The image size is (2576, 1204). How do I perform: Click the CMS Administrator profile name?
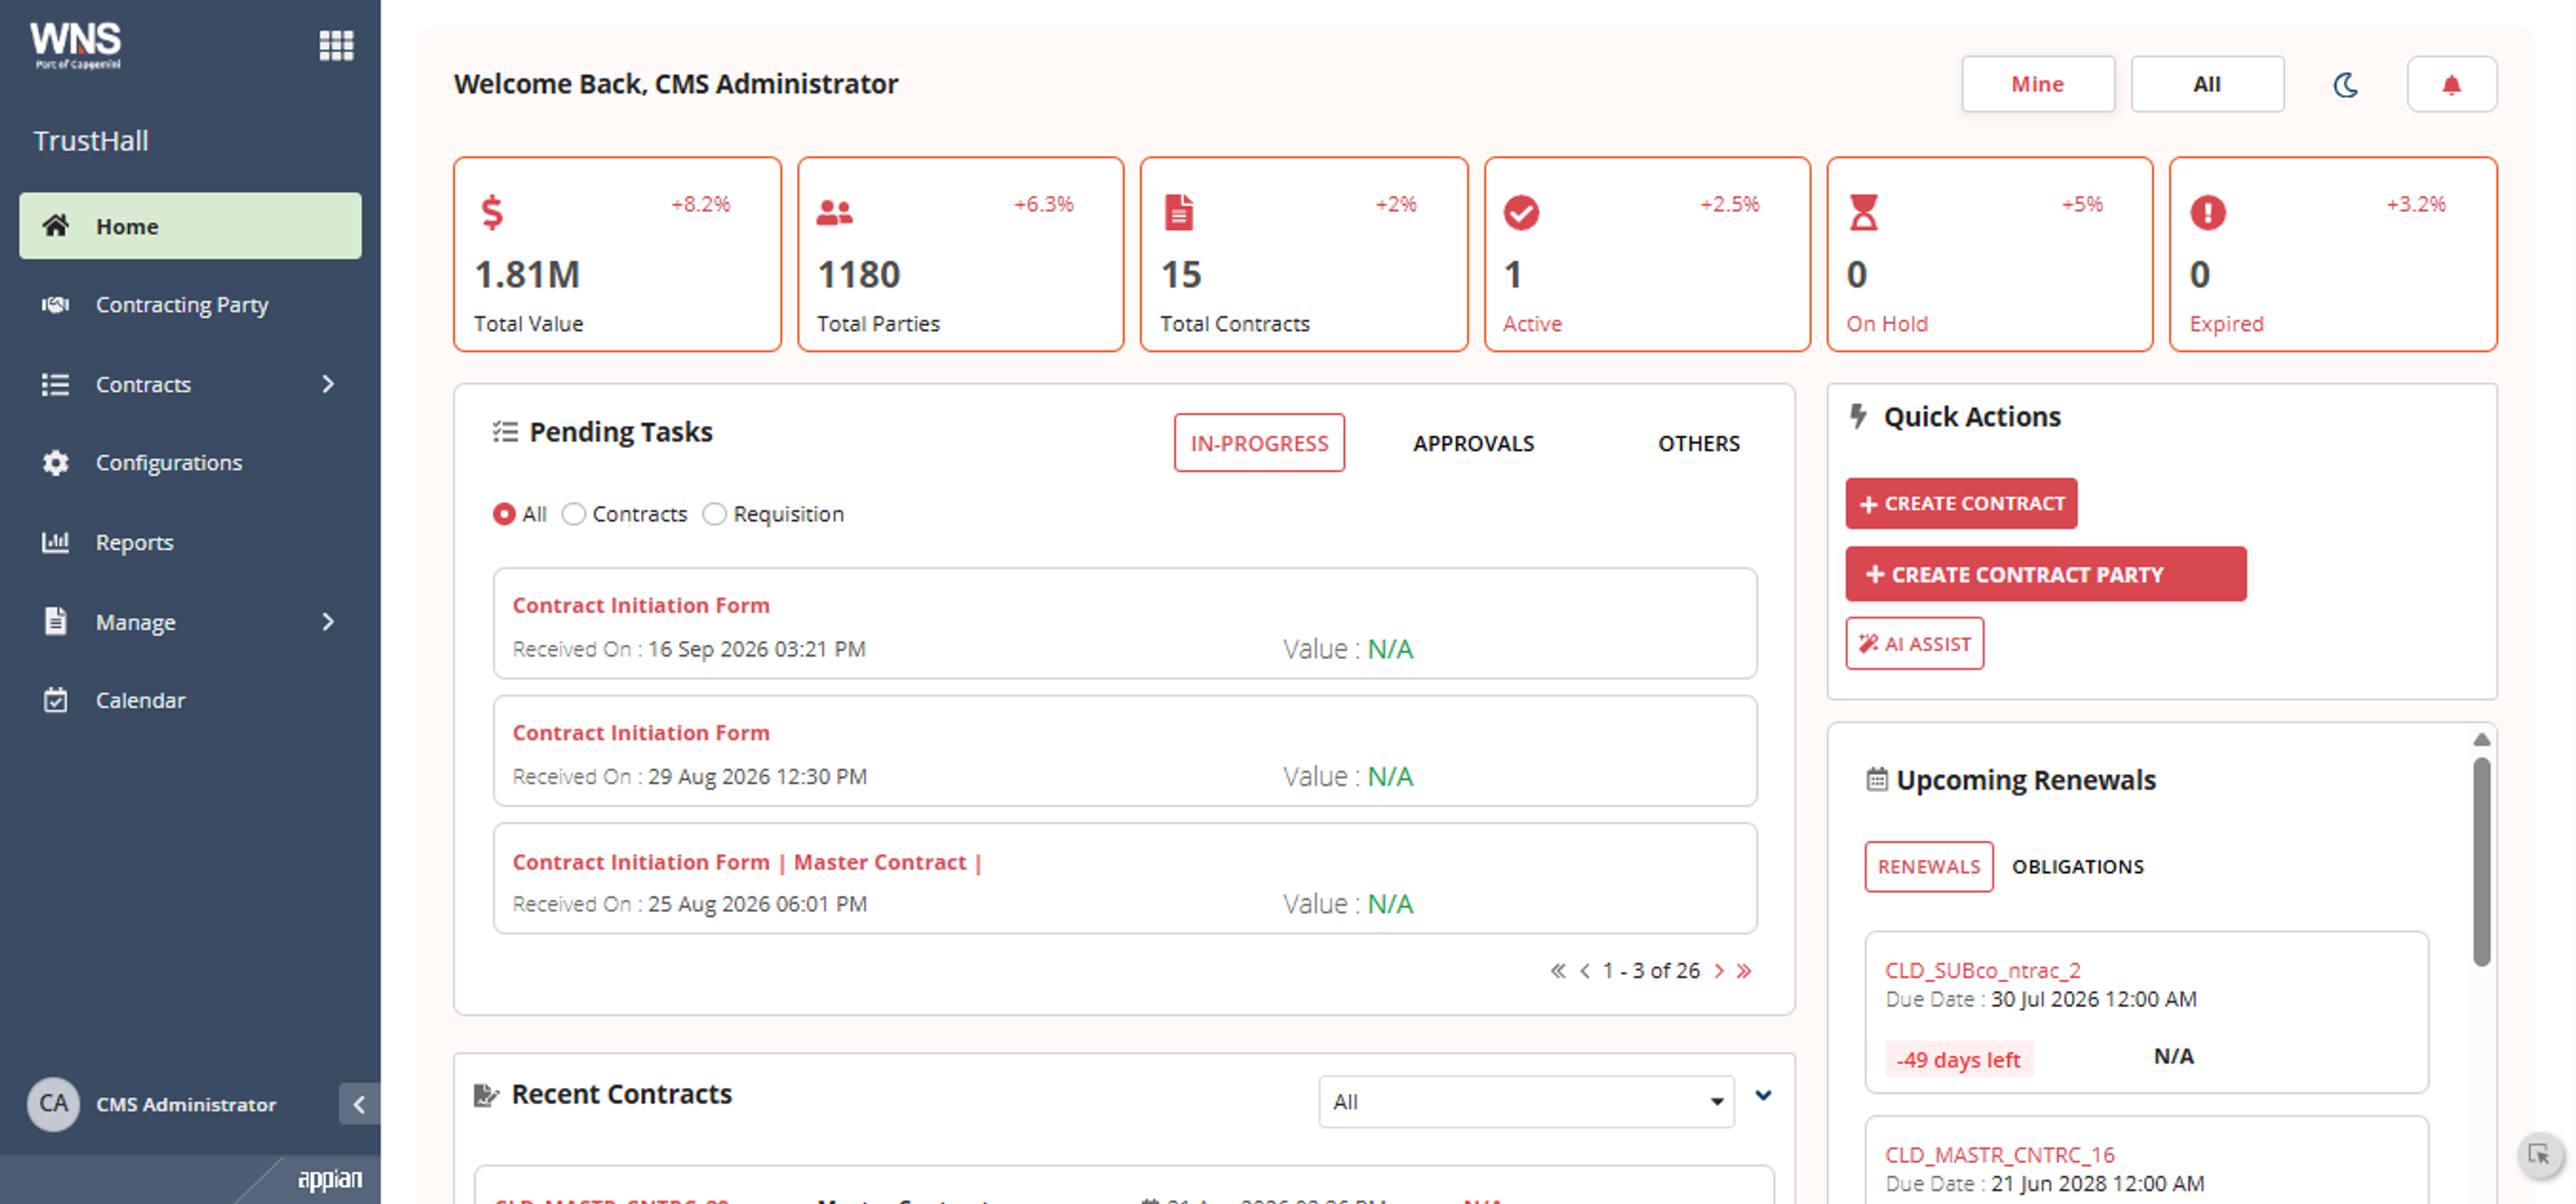coord(186,1105)
